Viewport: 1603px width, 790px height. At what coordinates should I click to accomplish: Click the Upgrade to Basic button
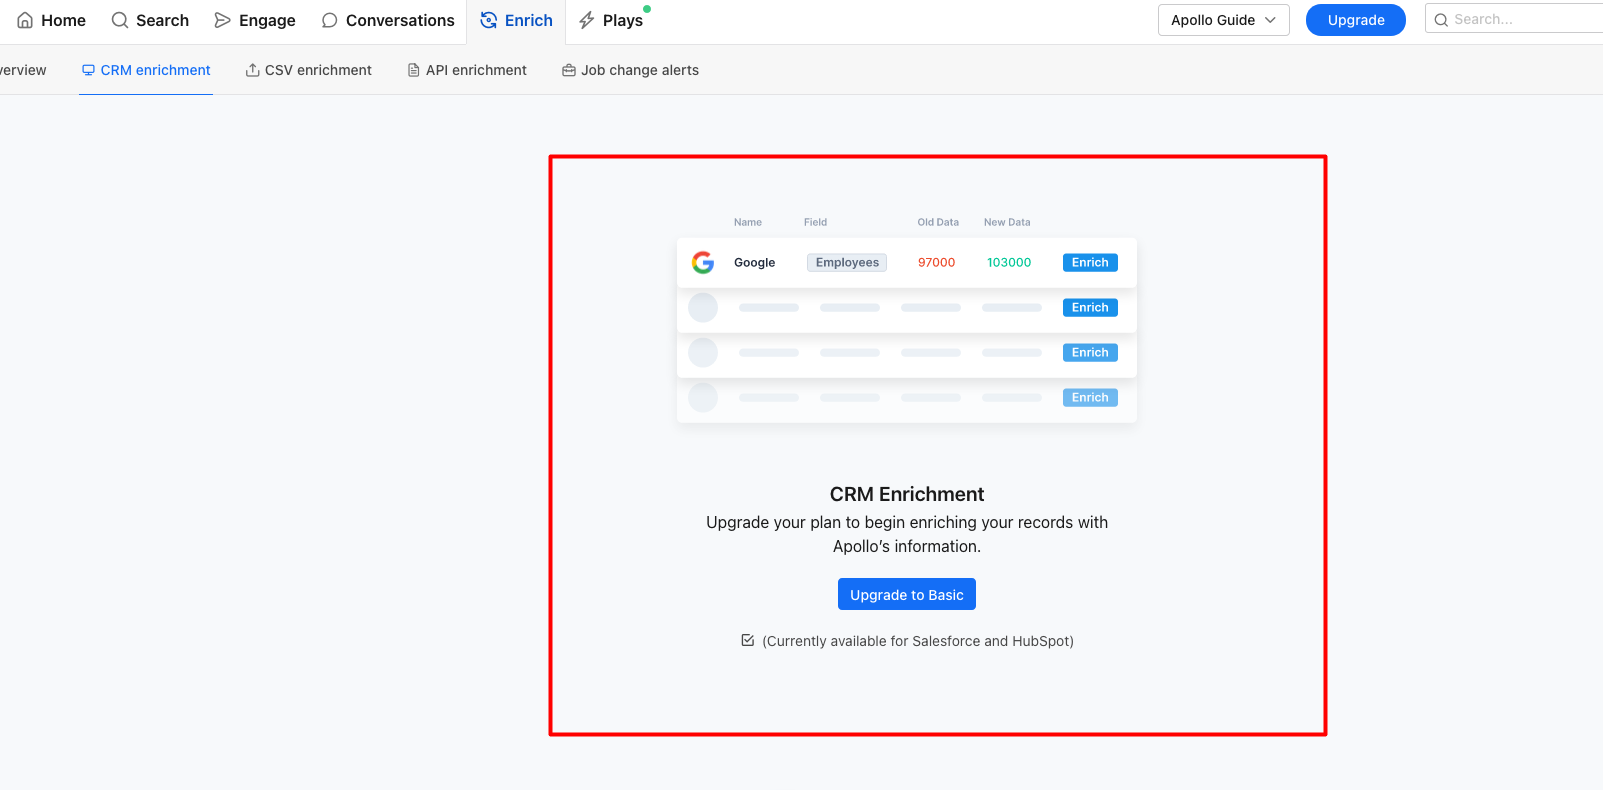click(906, 594)
